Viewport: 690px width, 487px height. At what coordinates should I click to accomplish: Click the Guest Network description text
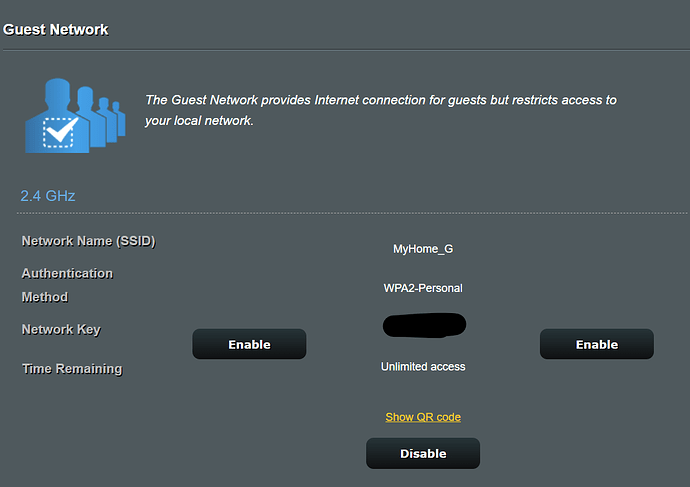click(381, 110)
